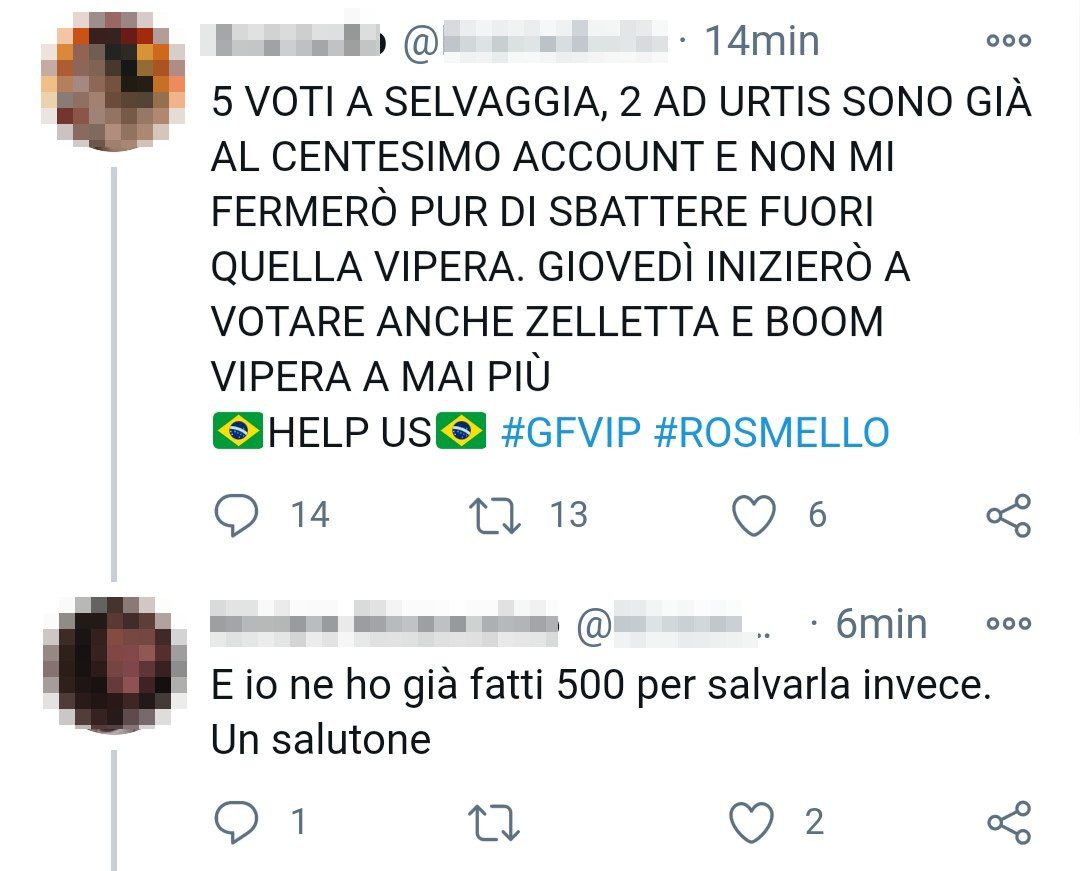The height and width of the screenshot is (871, 1080).
Task: Open the 14min timestamp link
Action: coord(762,41)
